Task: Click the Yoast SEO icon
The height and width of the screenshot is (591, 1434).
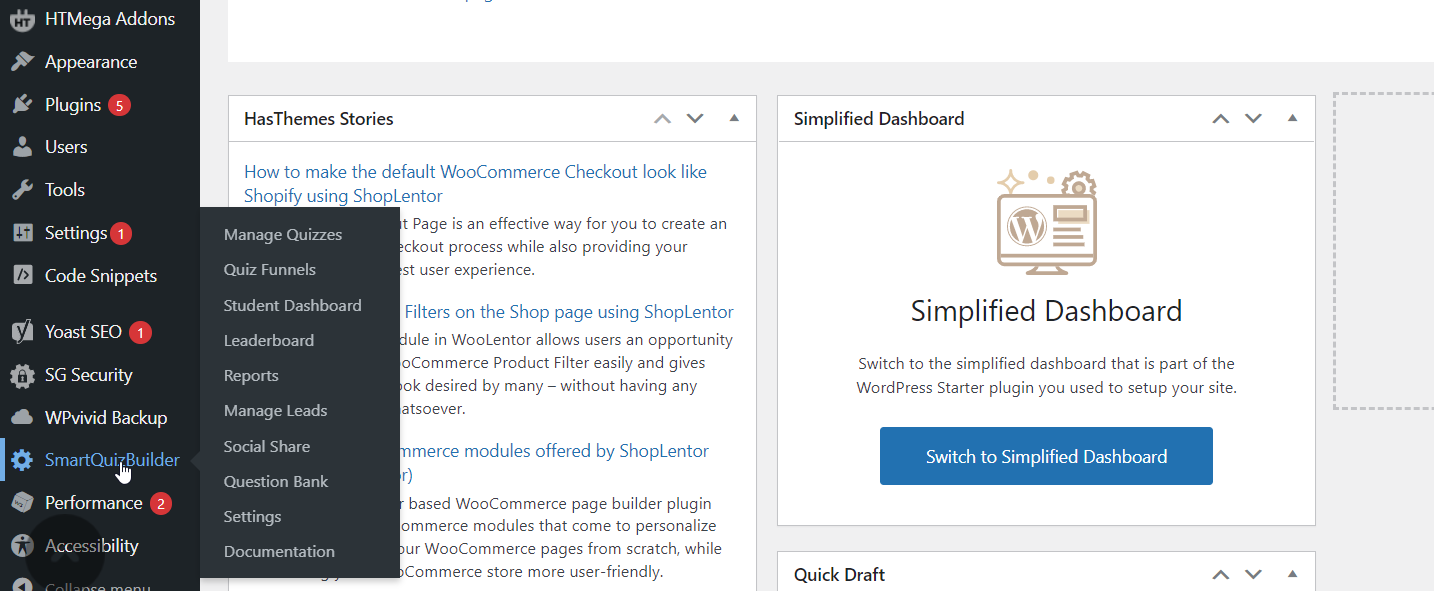Action: [22, 332]
